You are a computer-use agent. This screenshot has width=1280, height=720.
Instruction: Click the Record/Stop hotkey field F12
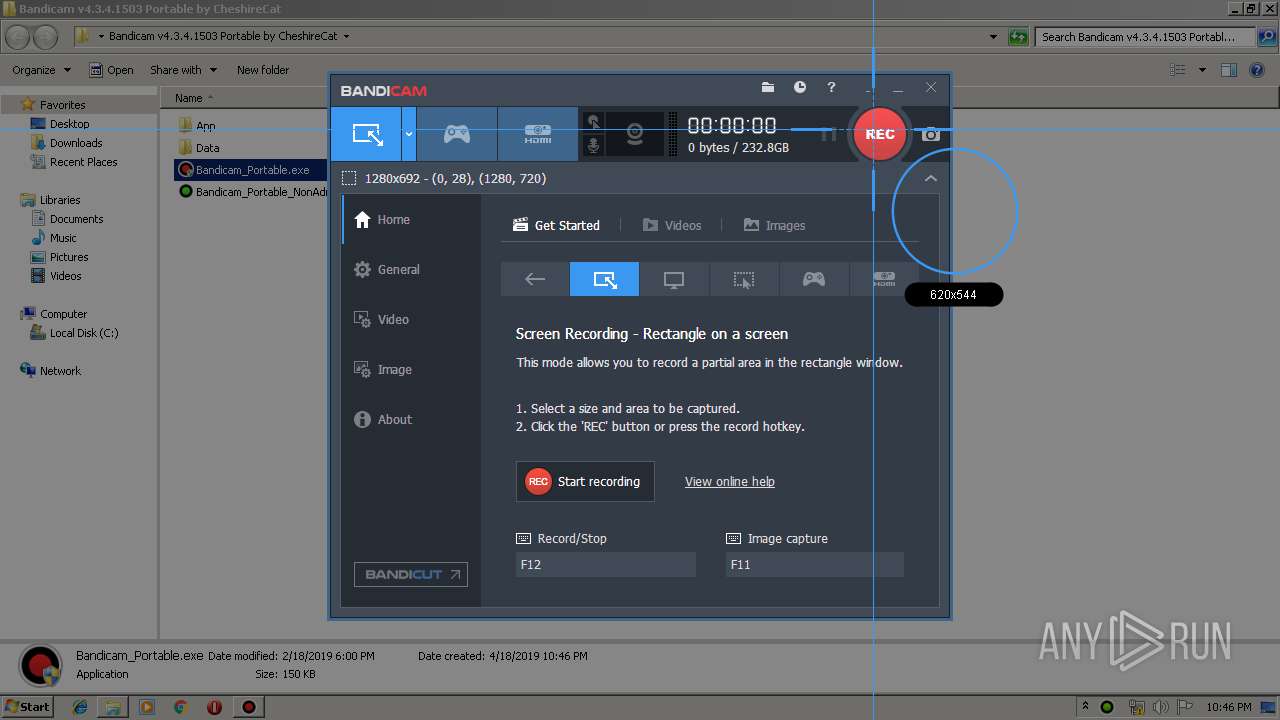tap(605, 564)
